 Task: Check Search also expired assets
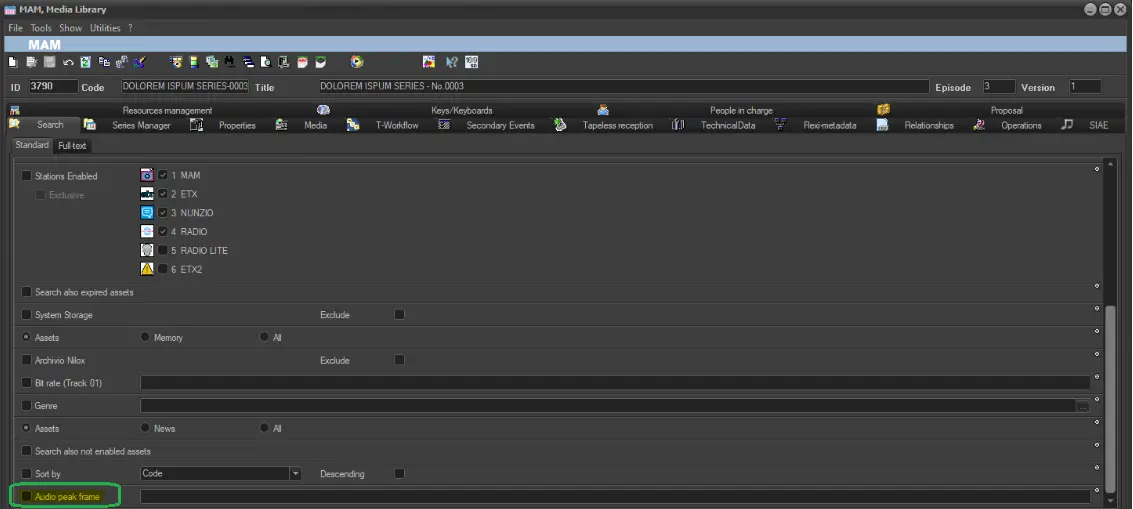pyautogui.click(x=27, y=292)
